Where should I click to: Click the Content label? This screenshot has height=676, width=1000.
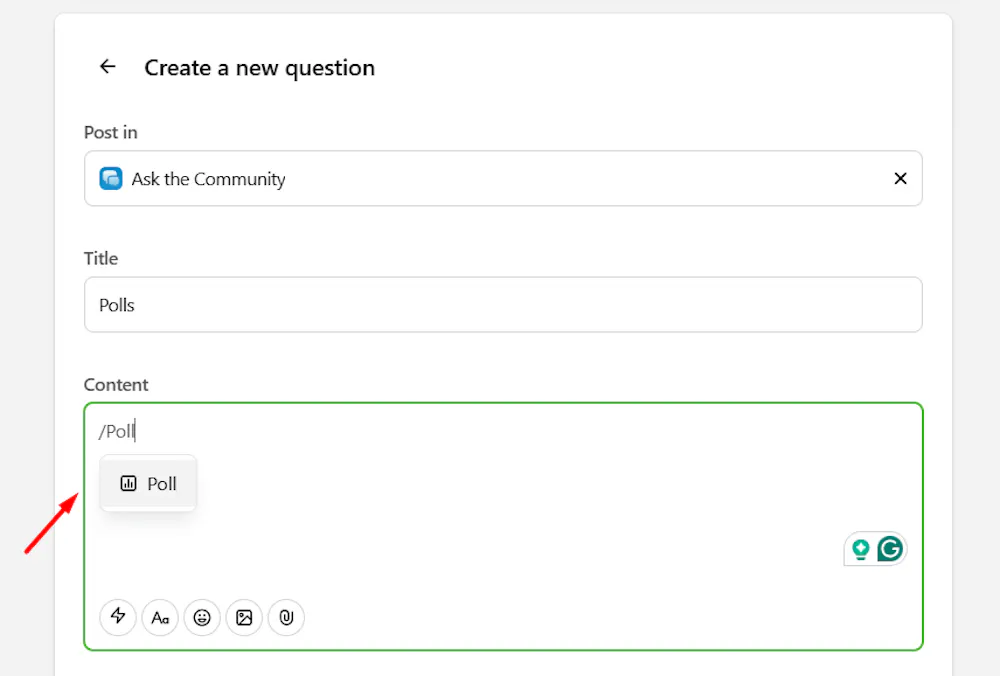point(116,385)
